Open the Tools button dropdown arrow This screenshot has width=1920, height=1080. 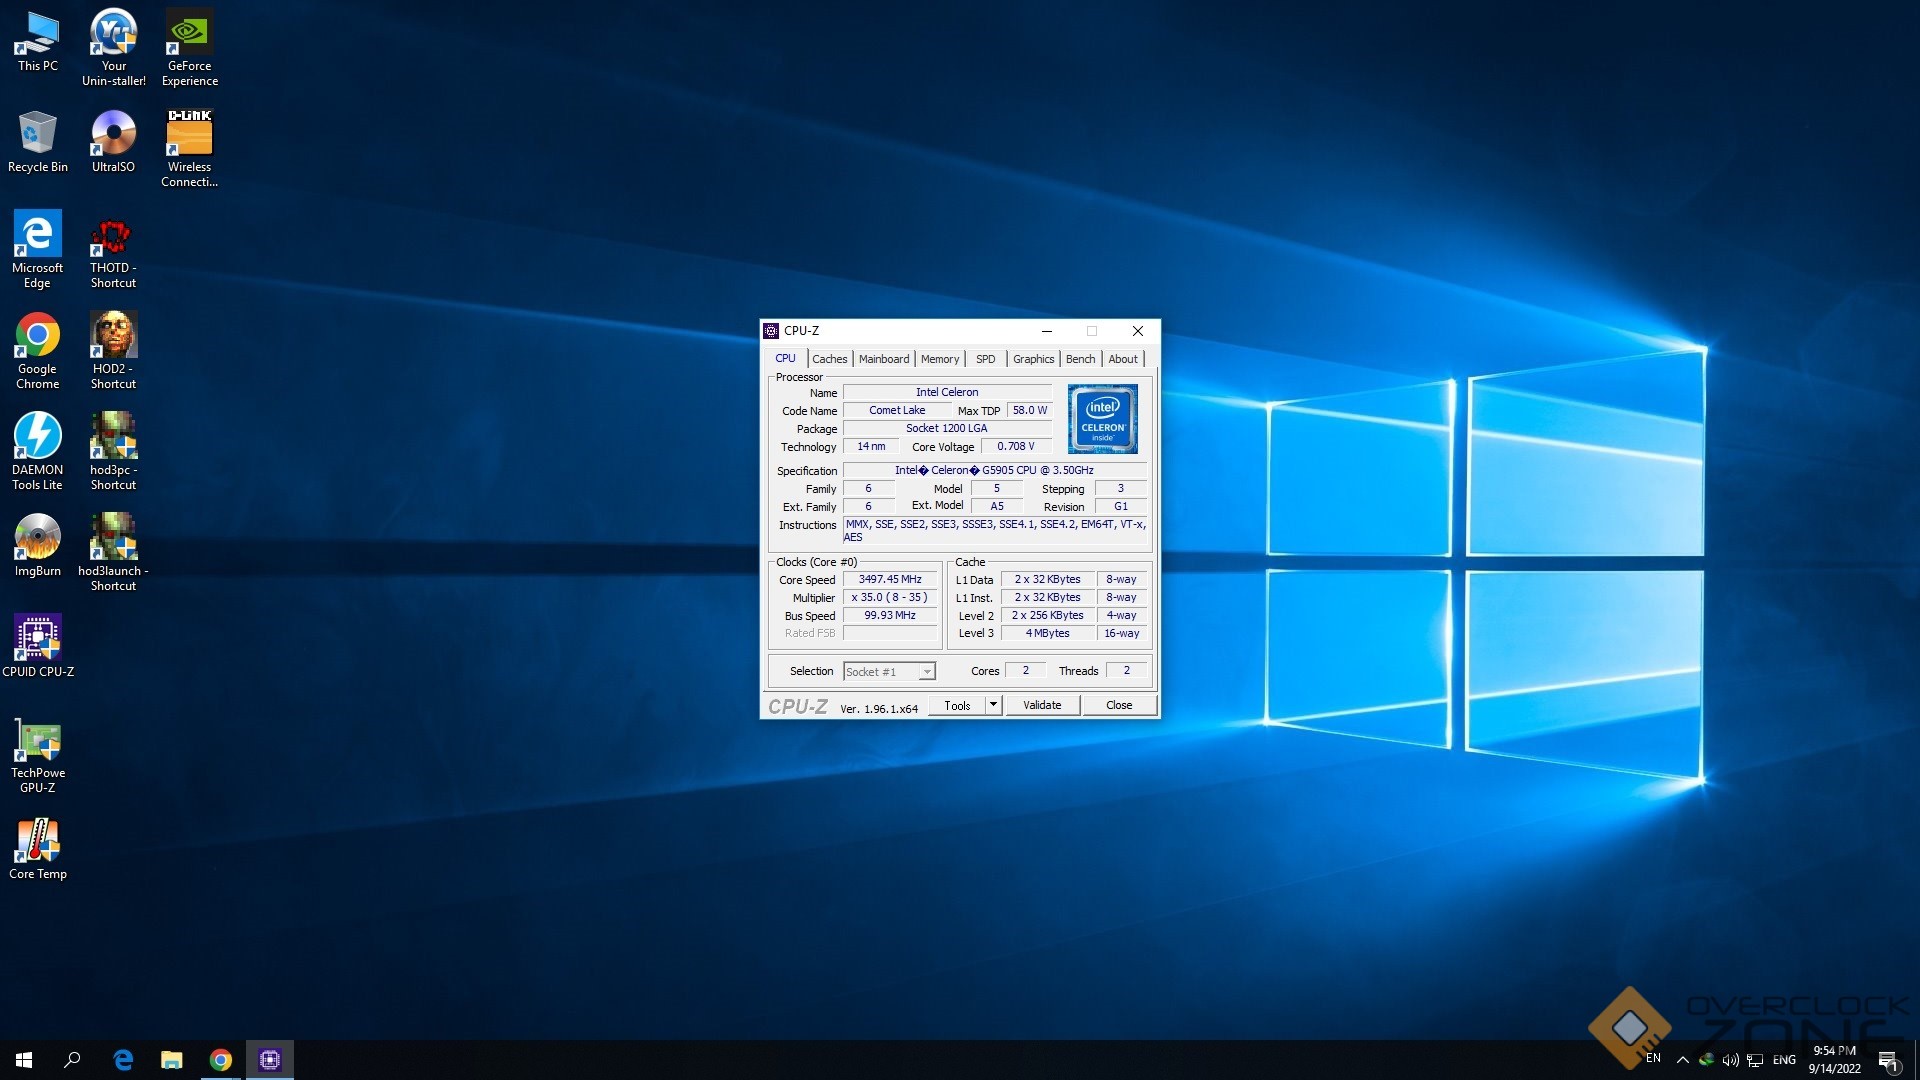pyautogui.click(x=993, y=705)
